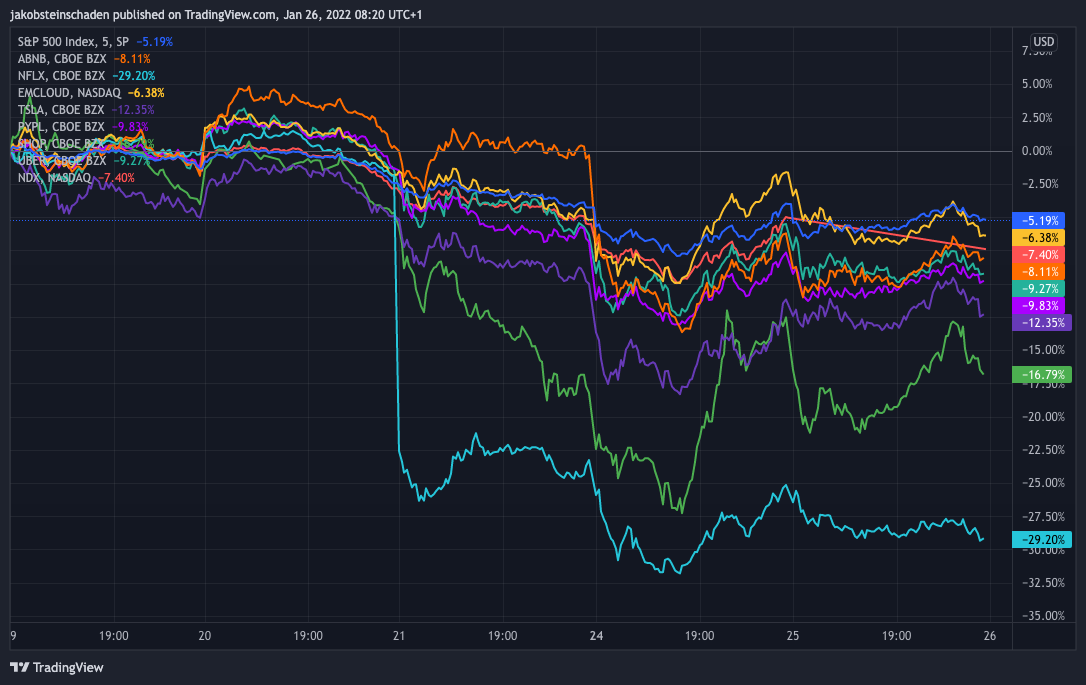Click the -15.00% tick on price axis
The image size is (1086, 685).
pyautogui.click(x=1043, y=350)
